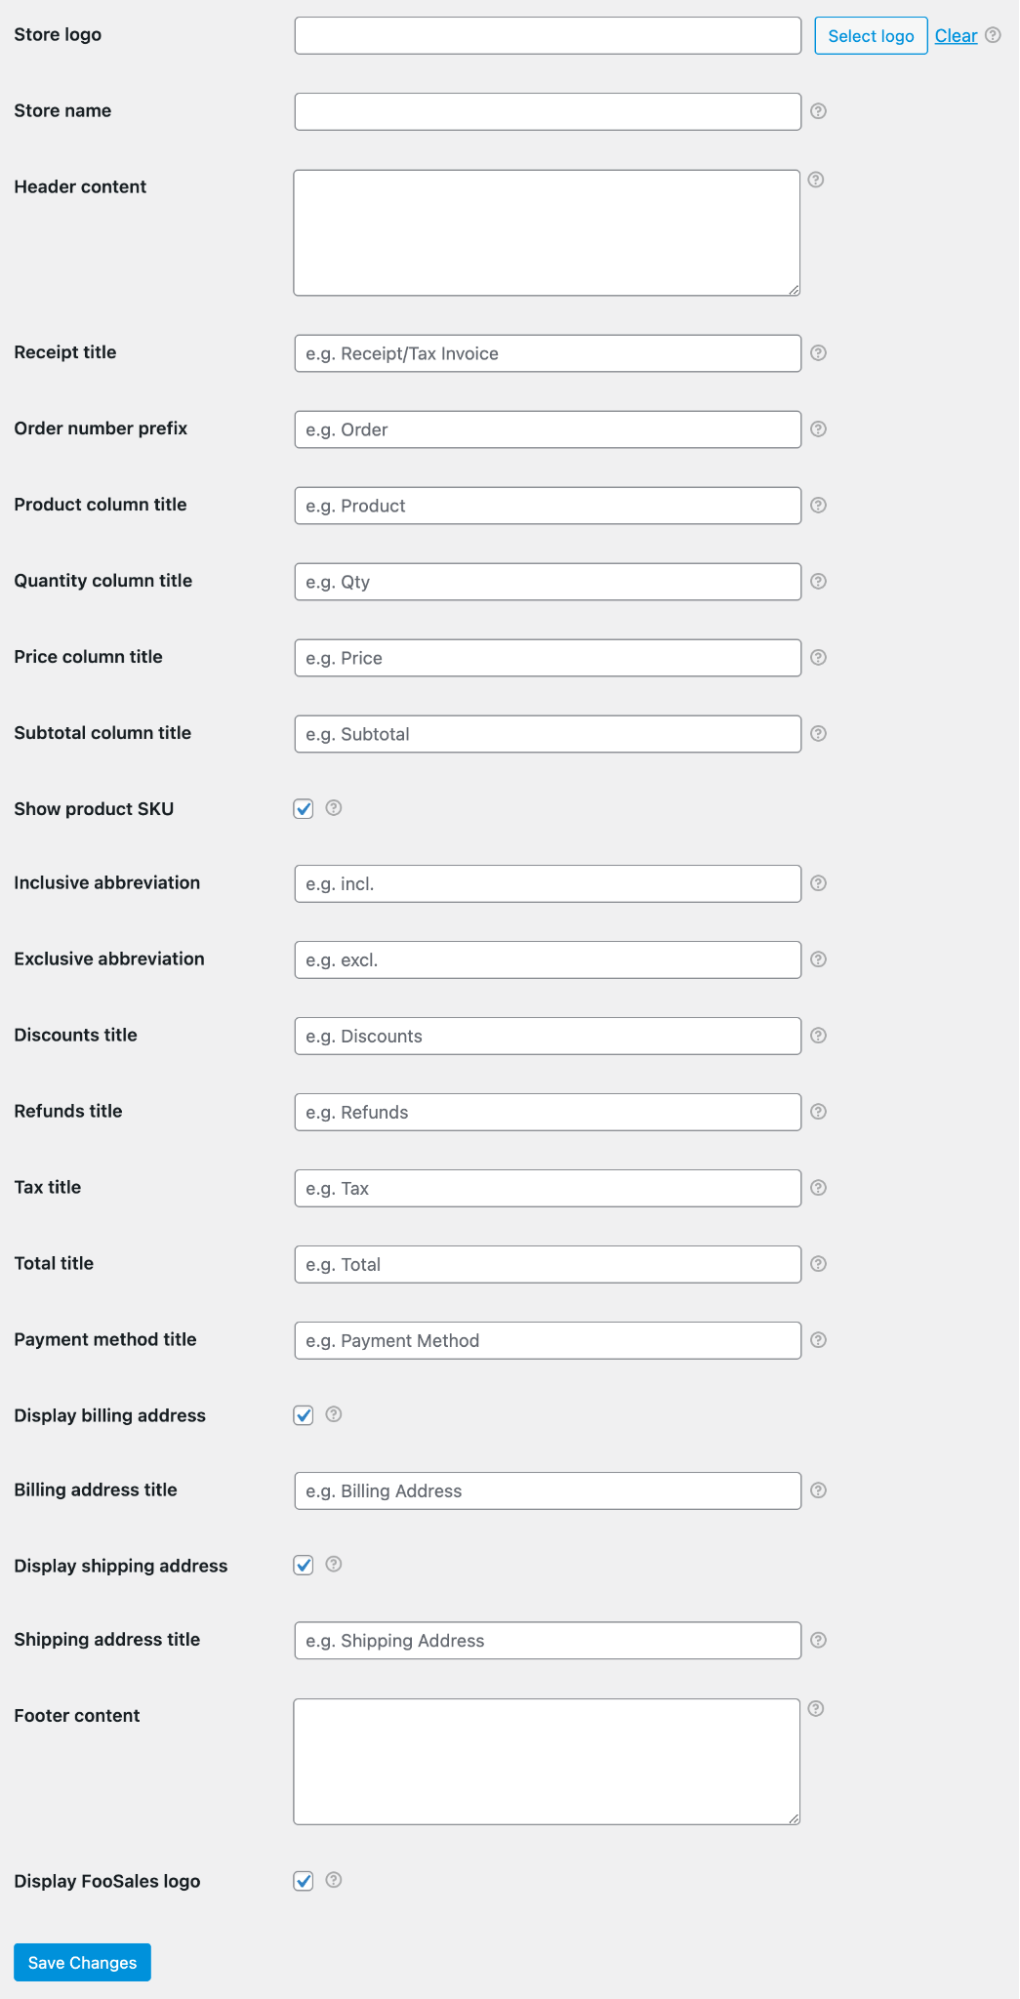Open the help icon beside Store name
The width and height of the screenshot is (1020, 1999).
[x=818, y=111]
